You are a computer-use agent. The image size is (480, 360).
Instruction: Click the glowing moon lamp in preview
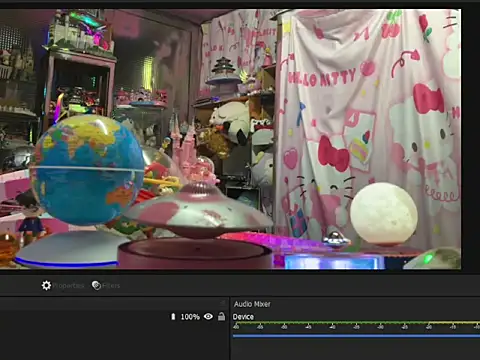pyautogui.click(x=384, y=213)
